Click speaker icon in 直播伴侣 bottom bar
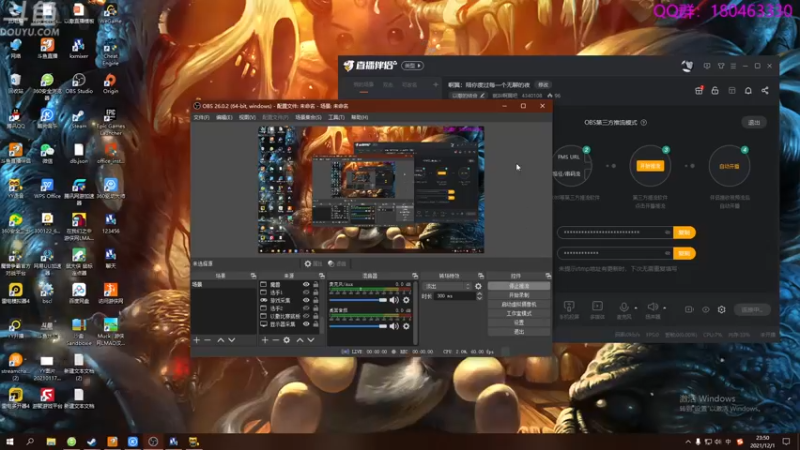This screenshot has height=450, width=800. coord(652,307)
